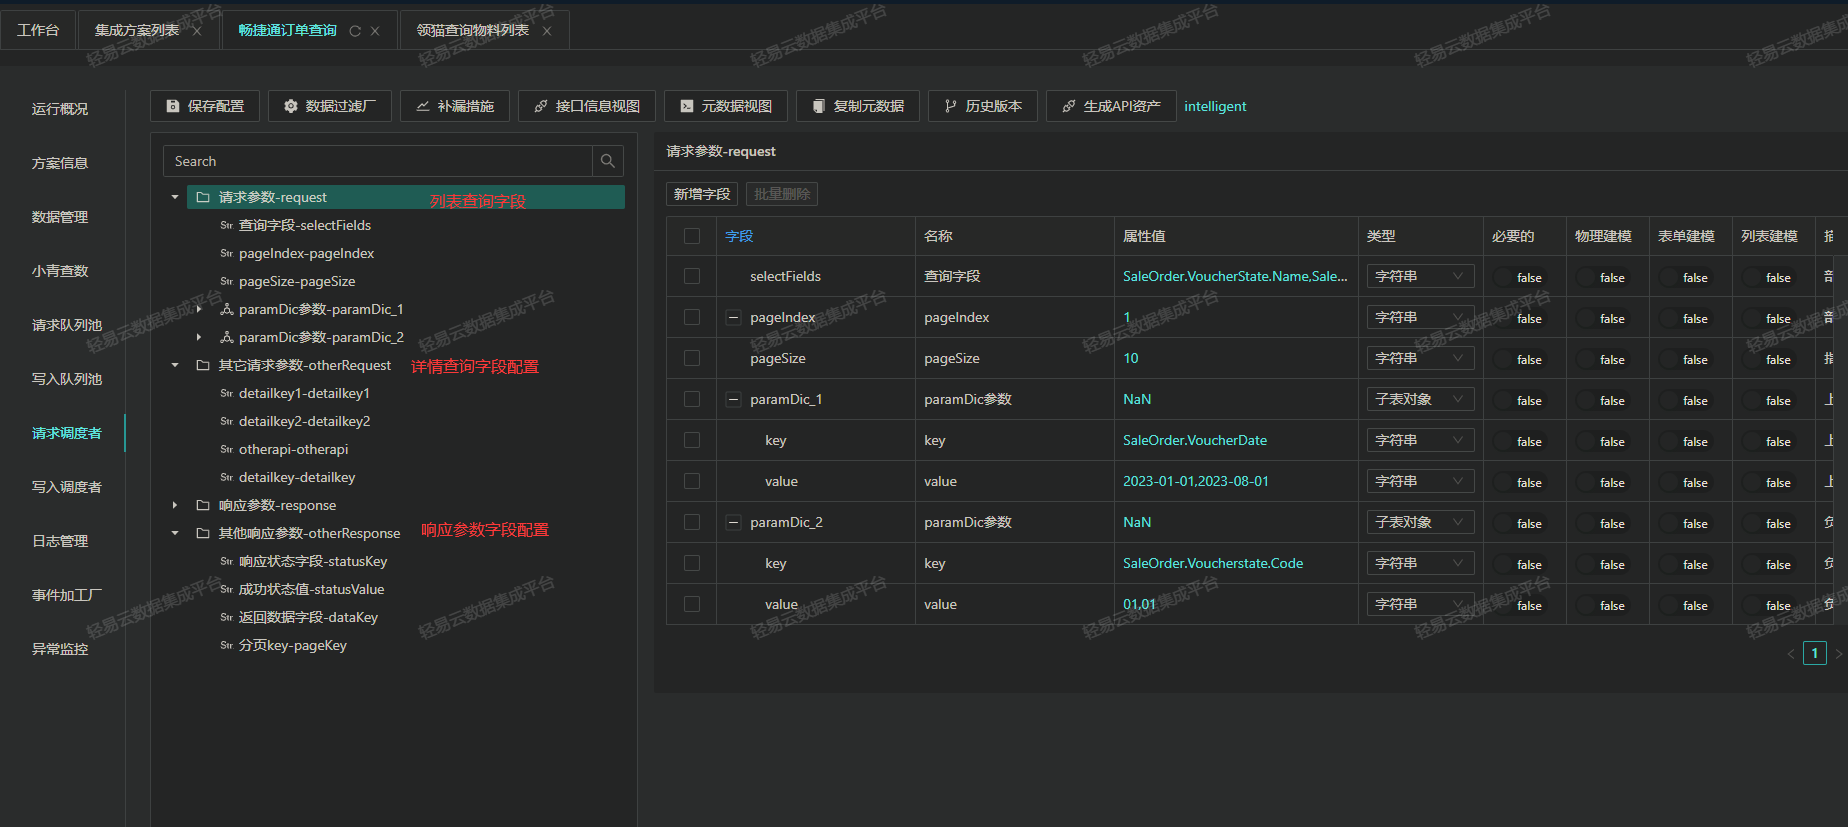Close the 领猫查询物料列表 tab
The width and height of the screenshot is (1848, 827).
tap(547, 31)
